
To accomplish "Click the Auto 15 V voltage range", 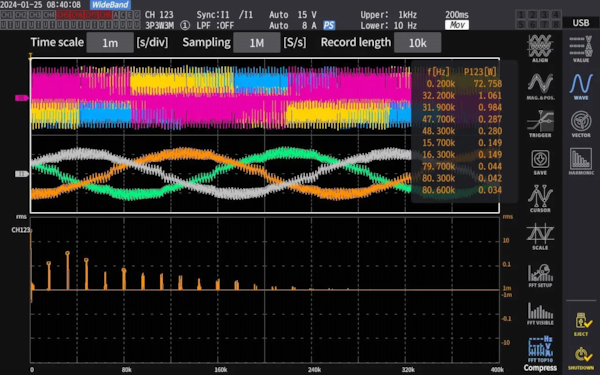I will [x=293, y=15].
